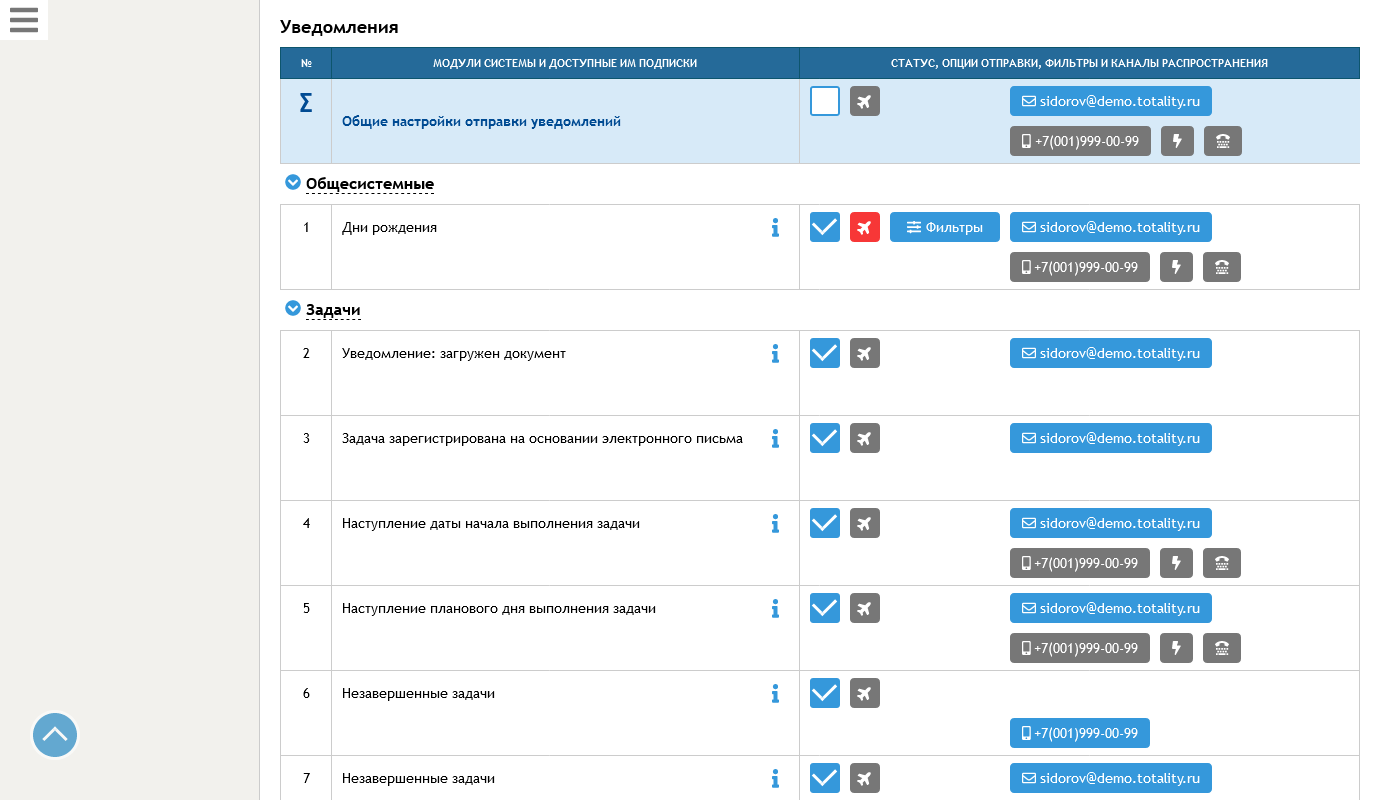Select Наступление планового дня выполнения задачи label
1380x800 pixels.
(499, 608)
